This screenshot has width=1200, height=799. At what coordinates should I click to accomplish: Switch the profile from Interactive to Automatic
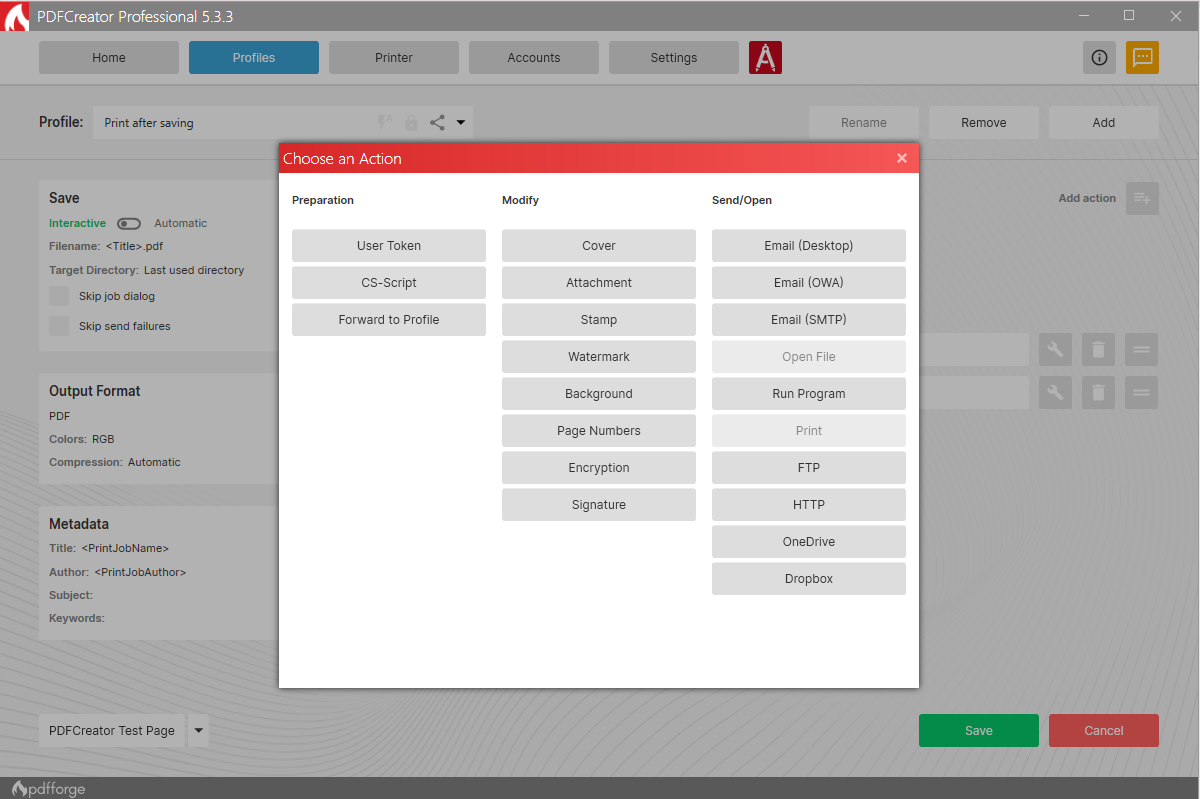129,223
